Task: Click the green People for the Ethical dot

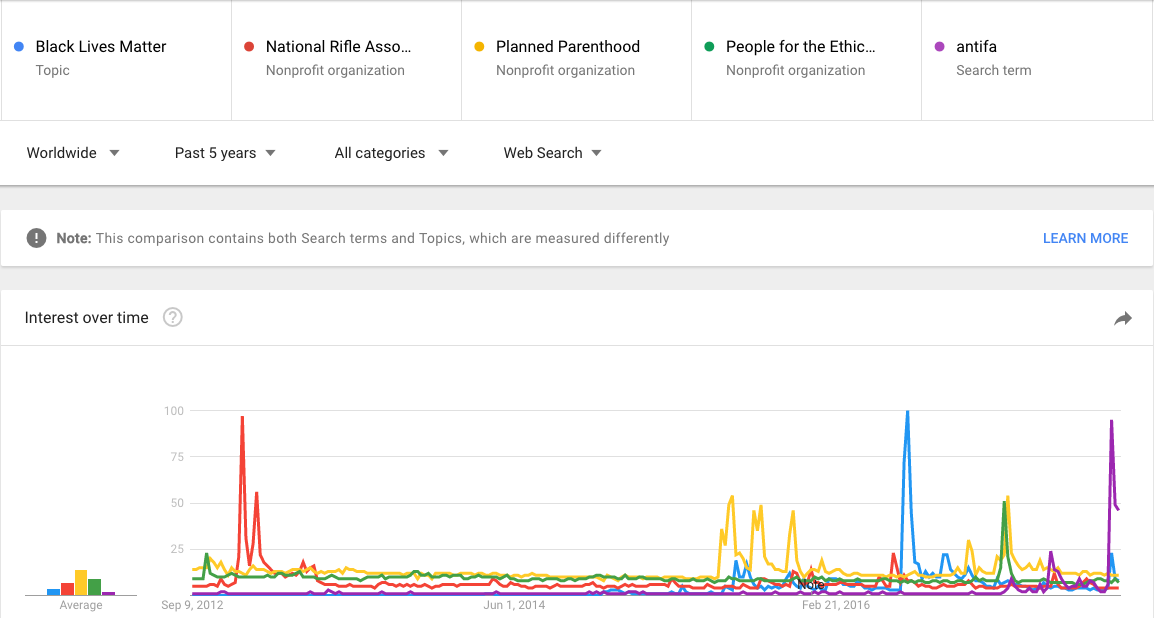Action: point(709,46)
